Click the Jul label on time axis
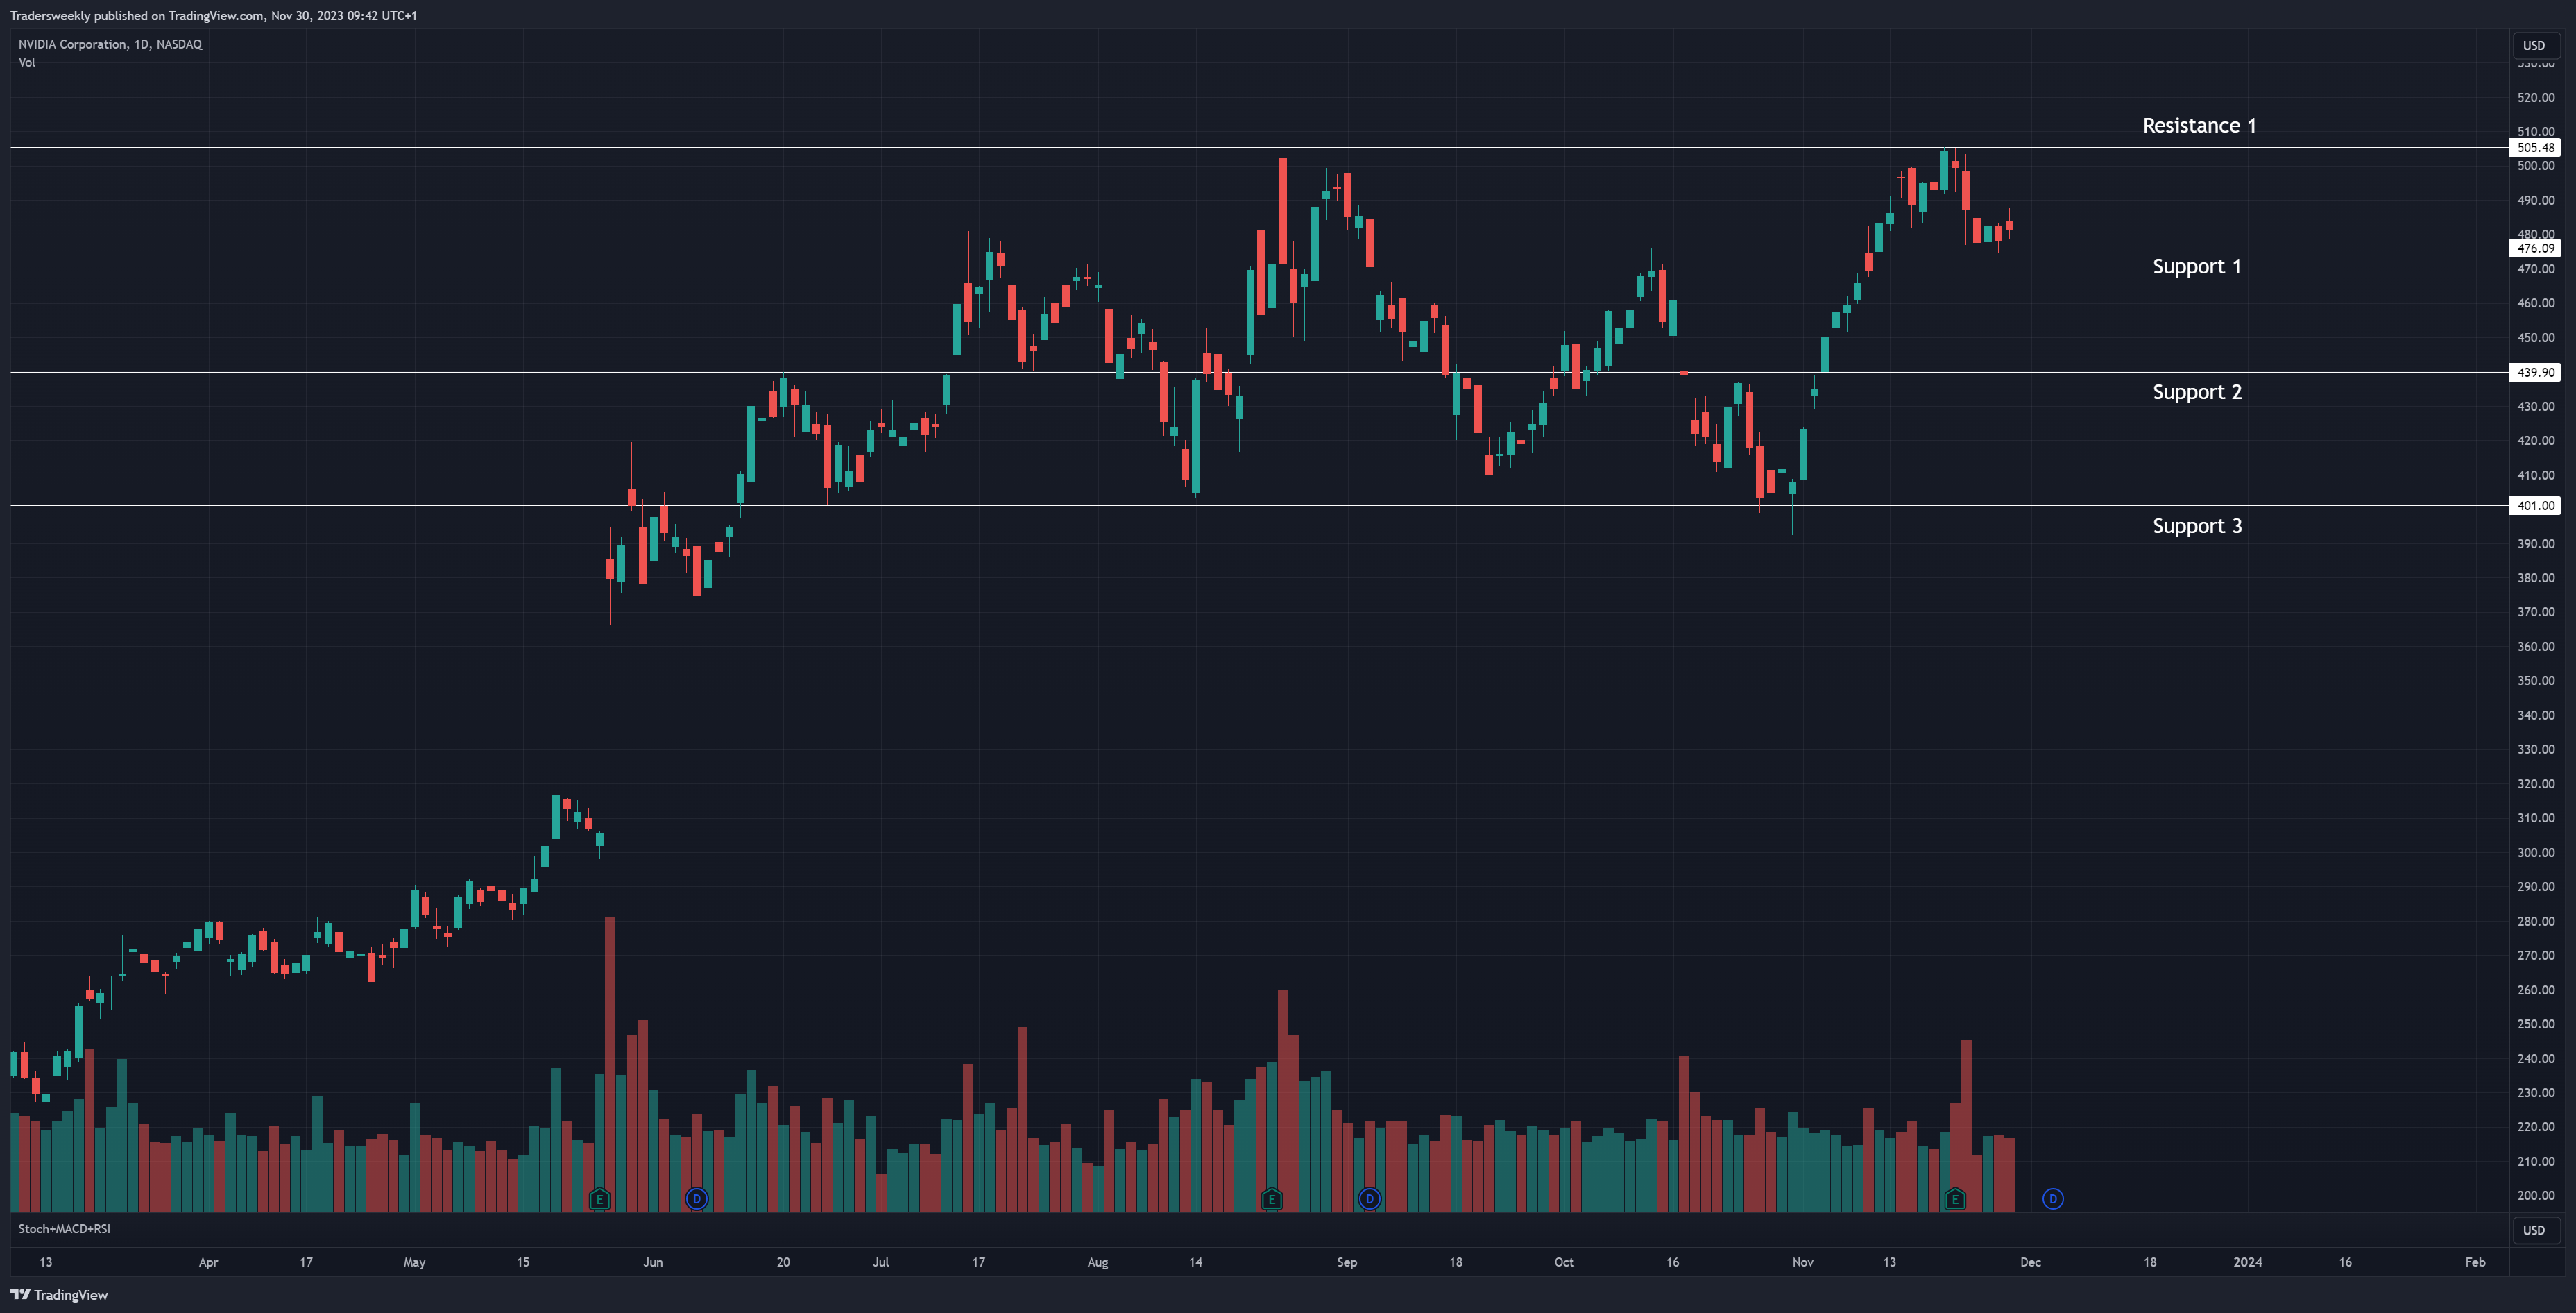This screenshot has height=1313, width=2576. [x=880, y=1262]
